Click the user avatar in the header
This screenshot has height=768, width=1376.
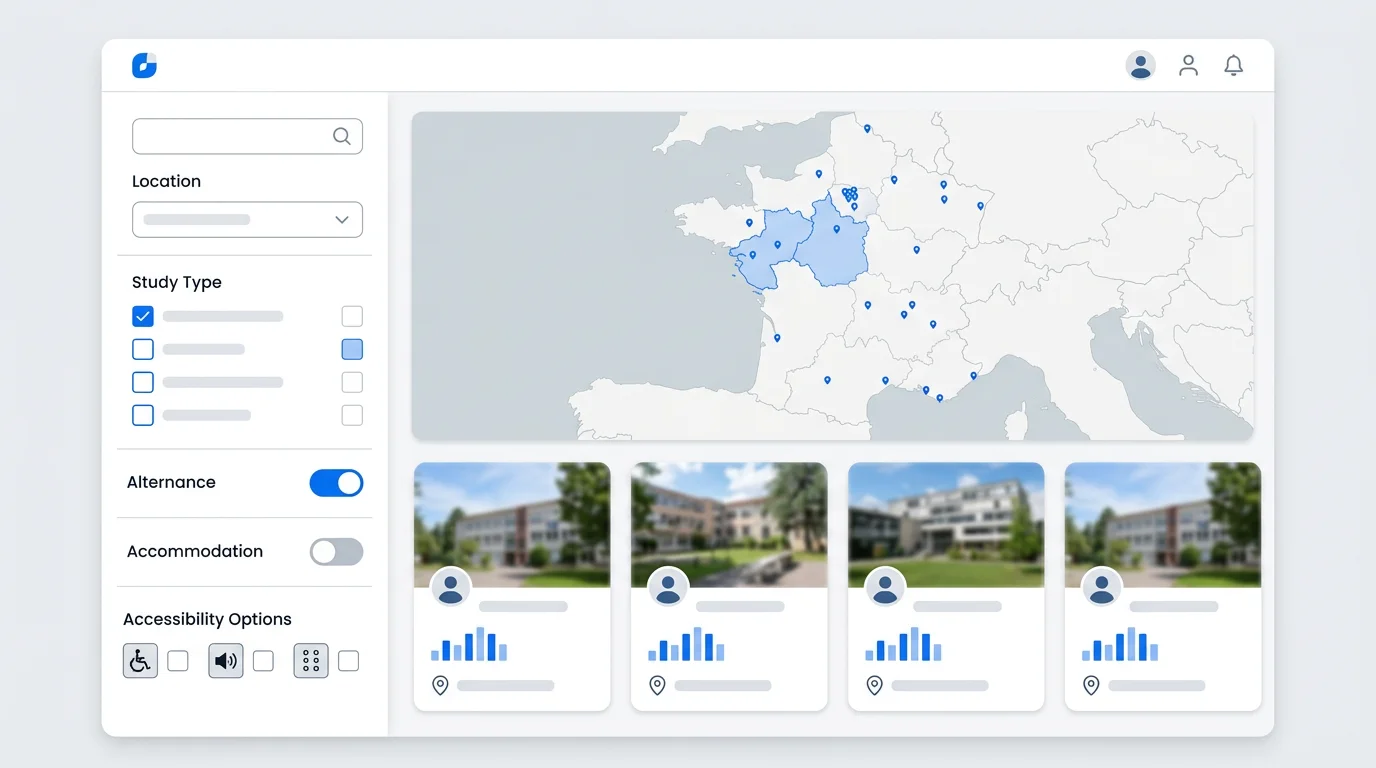(1140, 64)
